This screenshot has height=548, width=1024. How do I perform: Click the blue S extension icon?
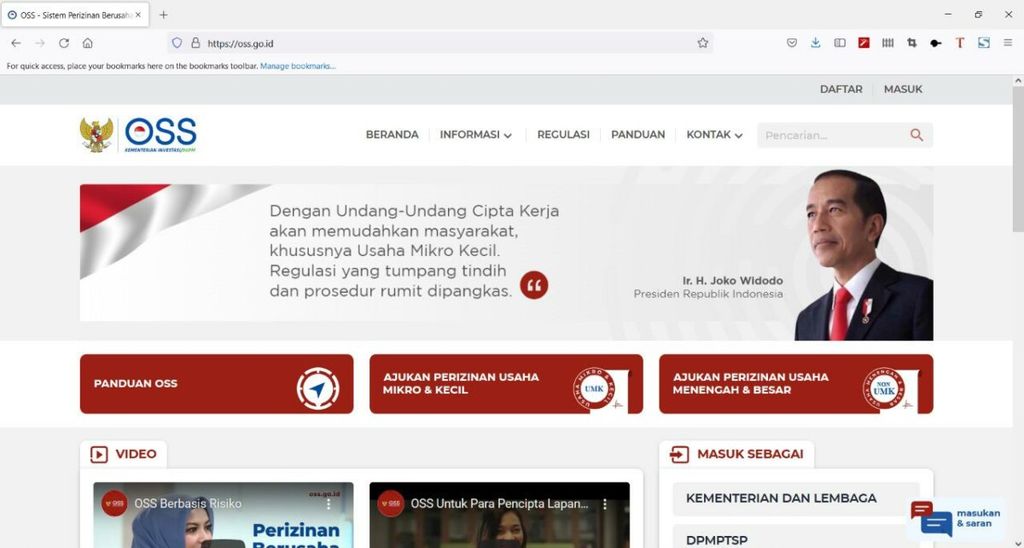tap(984, 43)
